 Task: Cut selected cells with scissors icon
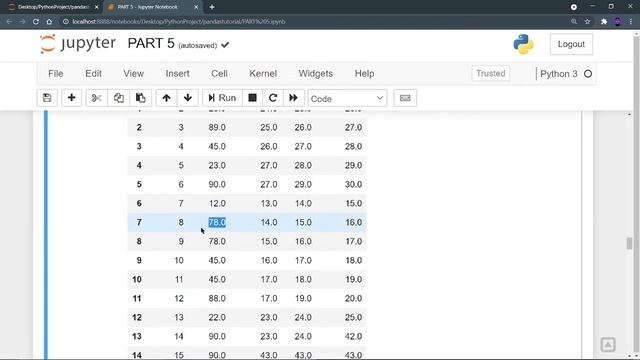pyautogui.click(x=97, y=98)
